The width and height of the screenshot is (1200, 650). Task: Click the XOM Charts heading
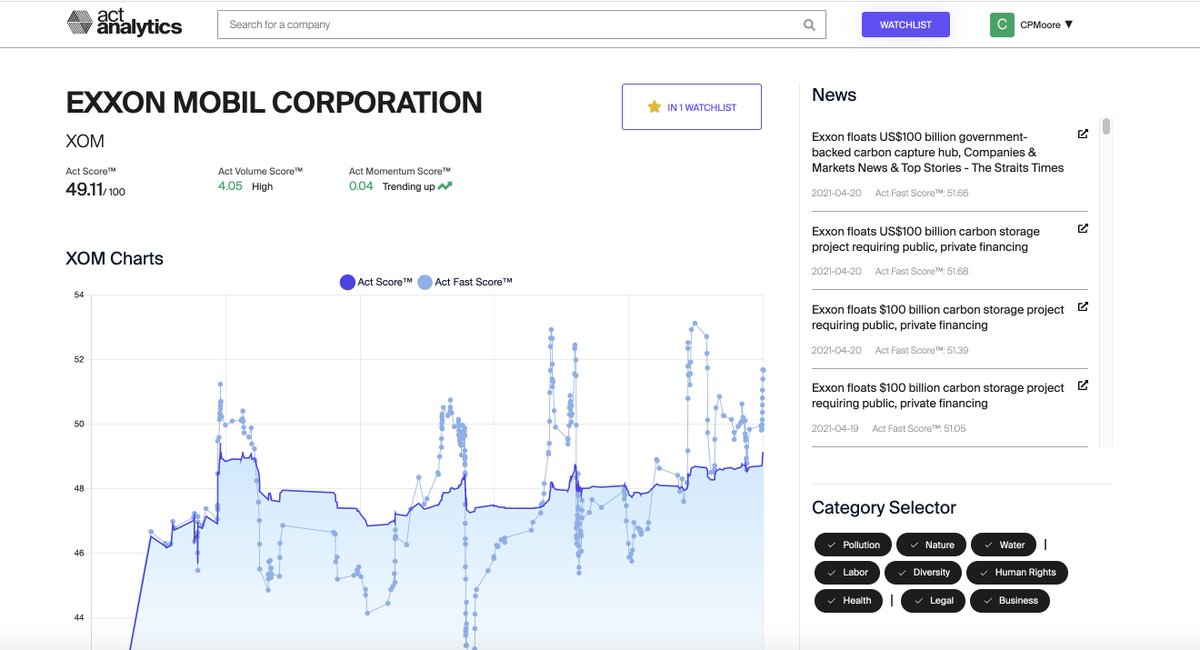click(114, 258)
